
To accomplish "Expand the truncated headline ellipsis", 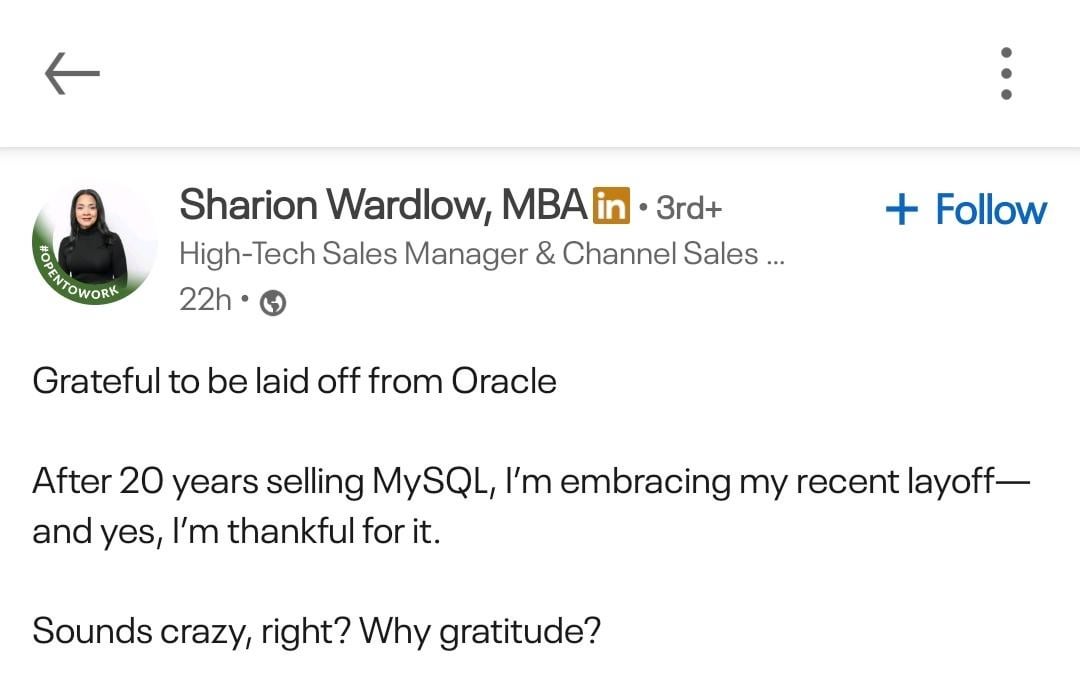I will (774, 256).
